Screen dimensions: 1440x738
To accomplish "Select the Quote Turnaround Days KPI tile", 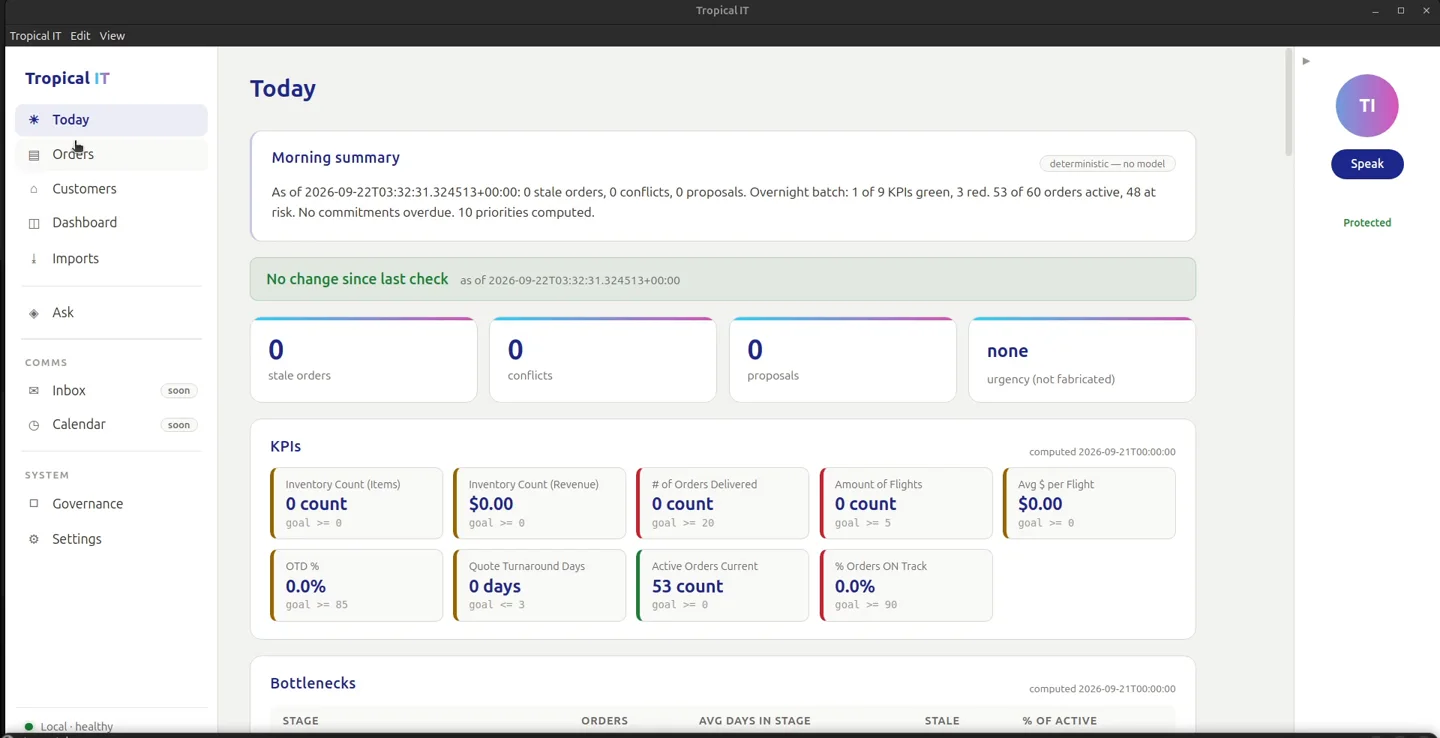I will click(x=539, y=585).
